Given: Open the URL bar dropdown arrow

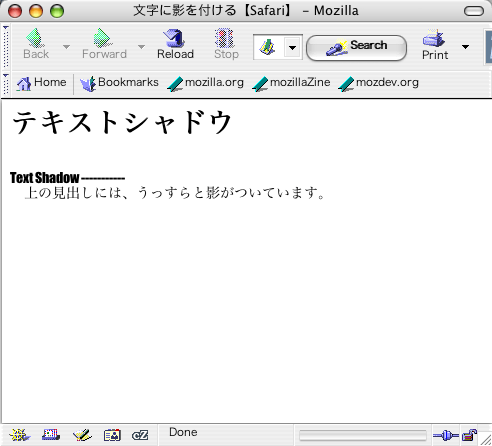Looking at the screenshot, I should coord(292,47).
